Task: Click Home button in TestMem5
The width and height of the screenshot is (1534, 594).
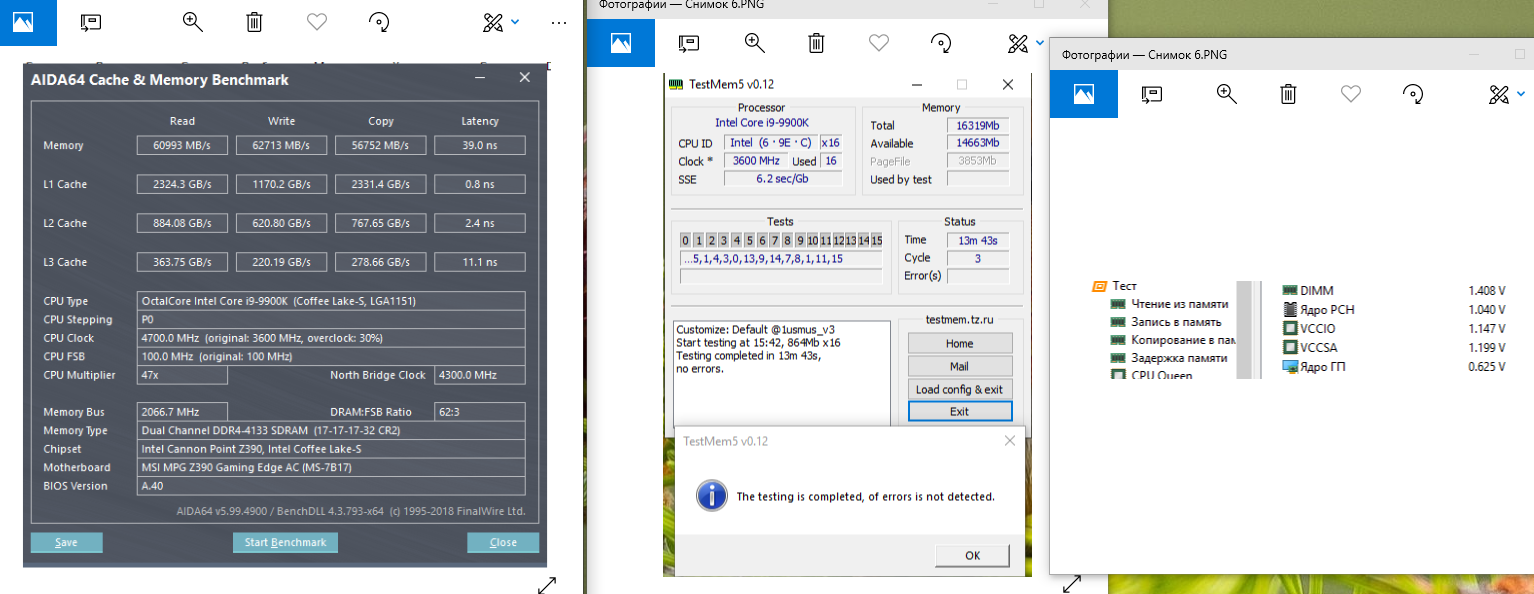Action: pos(960,343)
